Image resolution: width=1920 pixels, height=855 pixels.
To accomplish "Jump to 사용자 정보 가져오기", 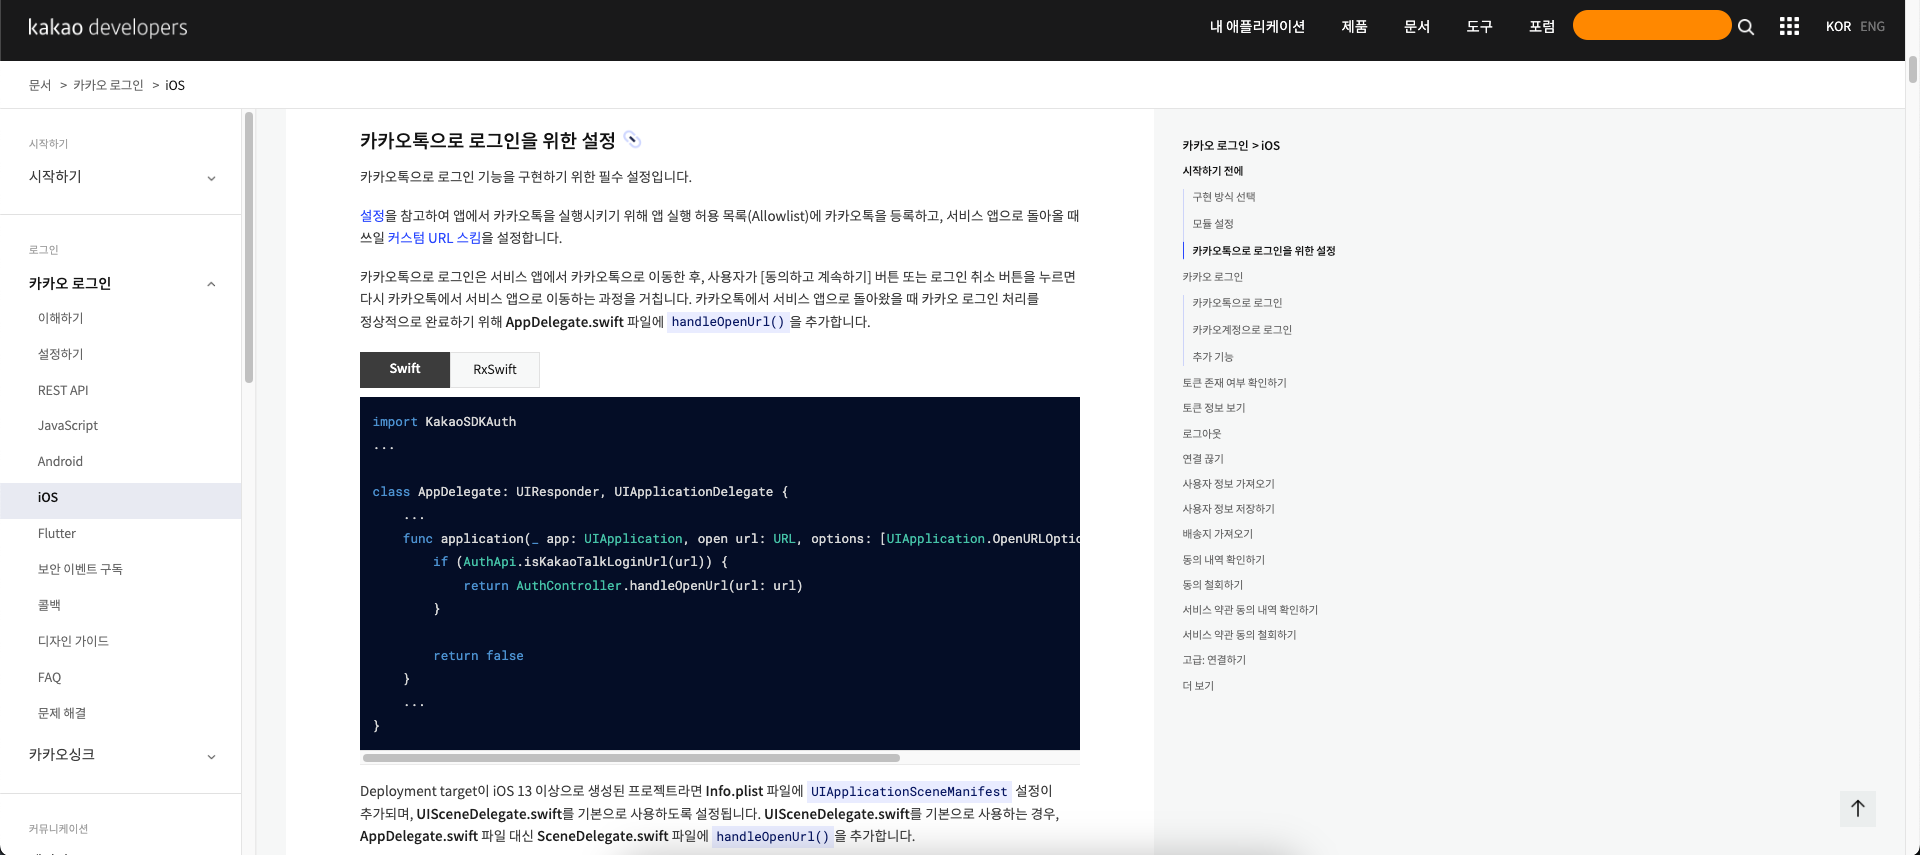I will tap(1228, 484).
